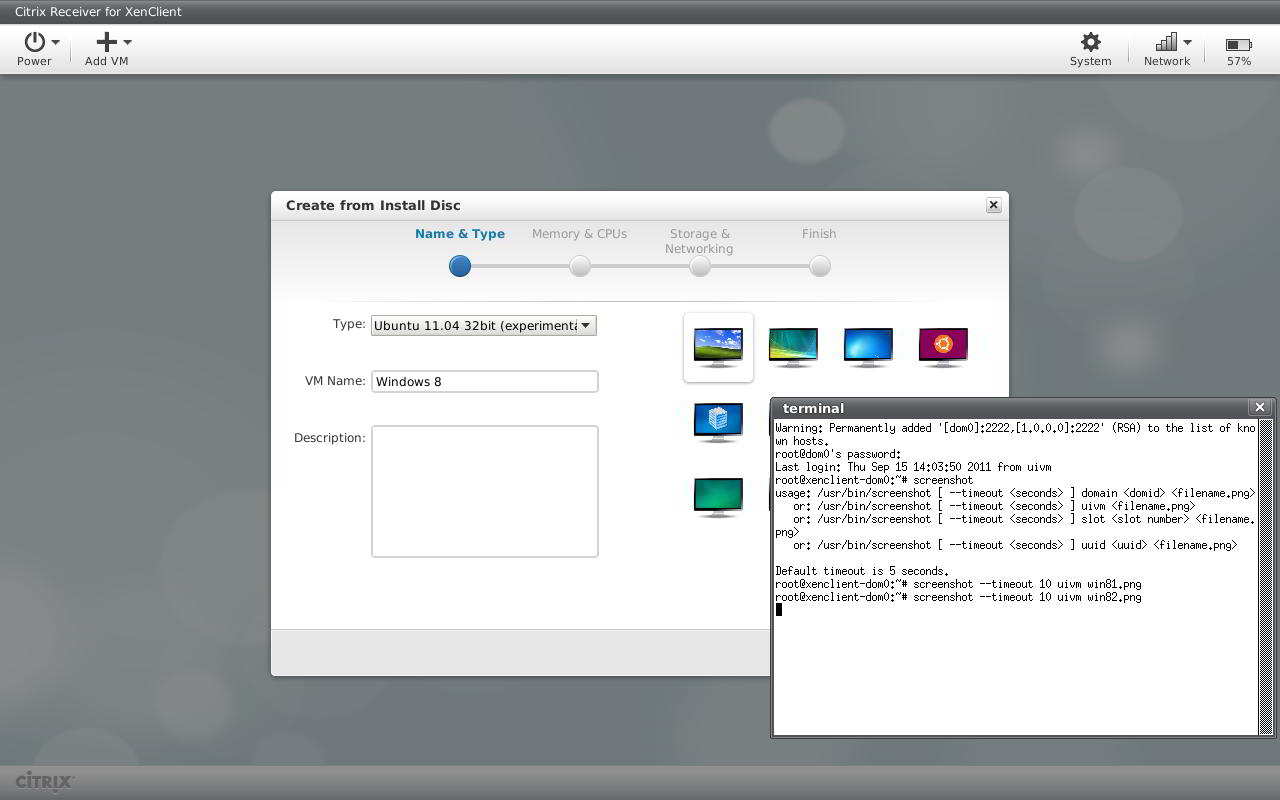Close the terminal window
Image resolution: width=1280 pixels, height=800 pixels.
point(1260,407)
